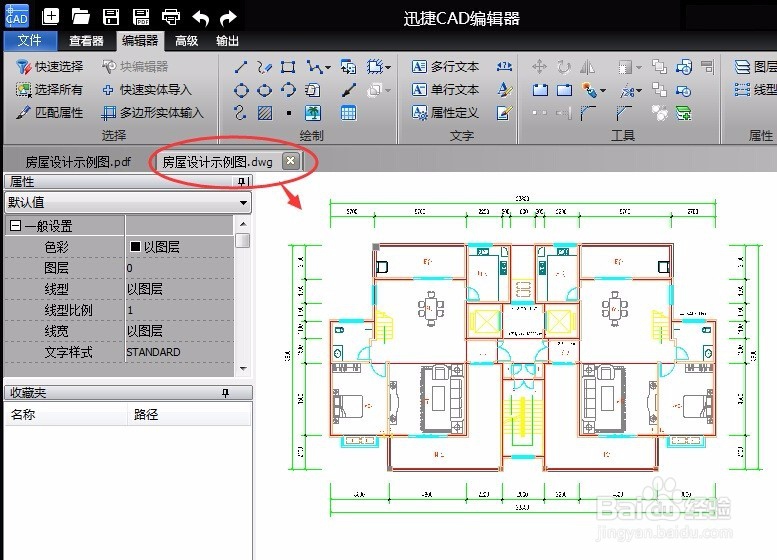The height and width of the screenshot is (560, 777).
Task: Click the black 色彩 color swatch
Action: tap(135, 246)
